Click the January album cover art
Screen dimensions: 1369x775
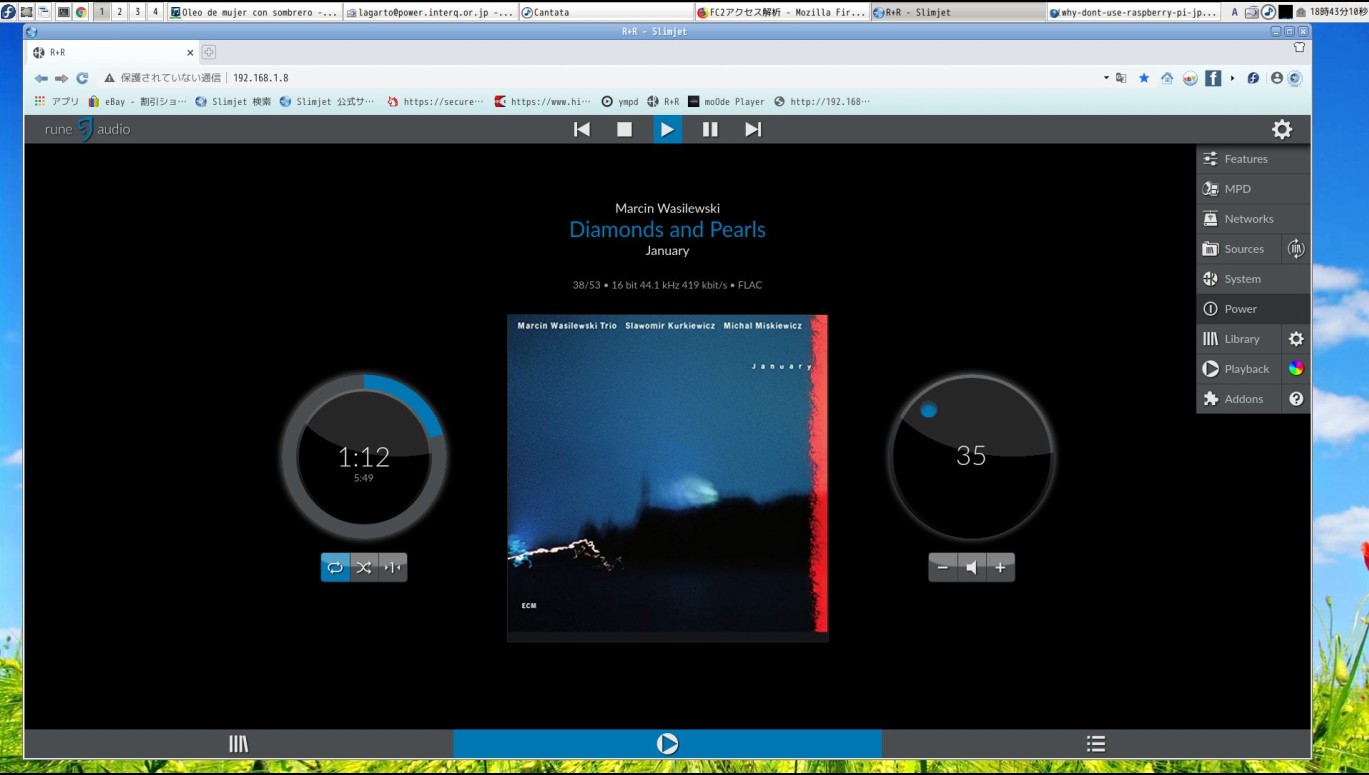point(667,475)
